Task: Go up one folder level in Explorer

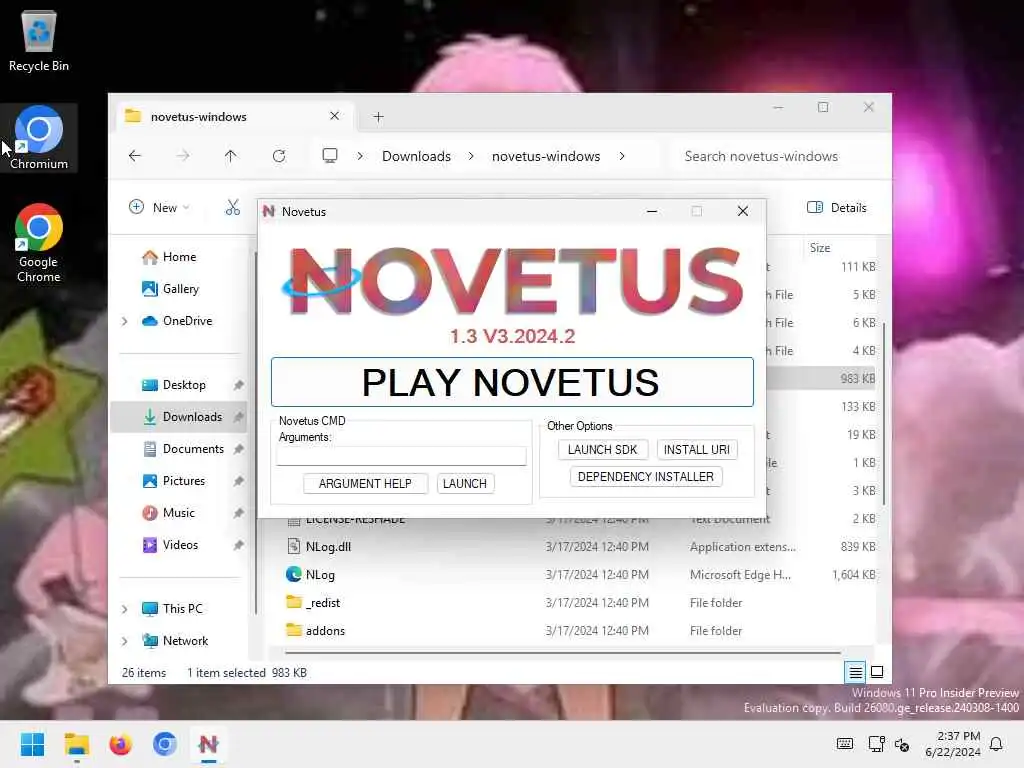Action: click(x=231, y=156)
